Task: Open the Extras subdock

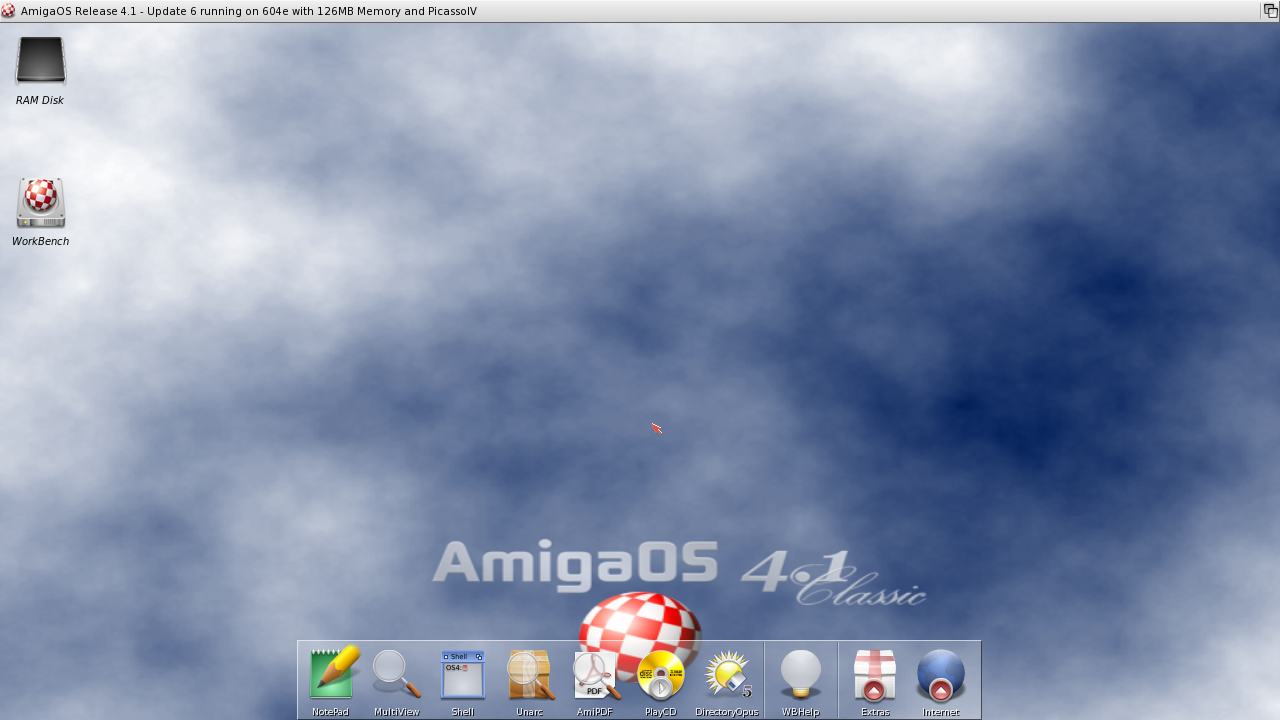Action: click(875, 674)
